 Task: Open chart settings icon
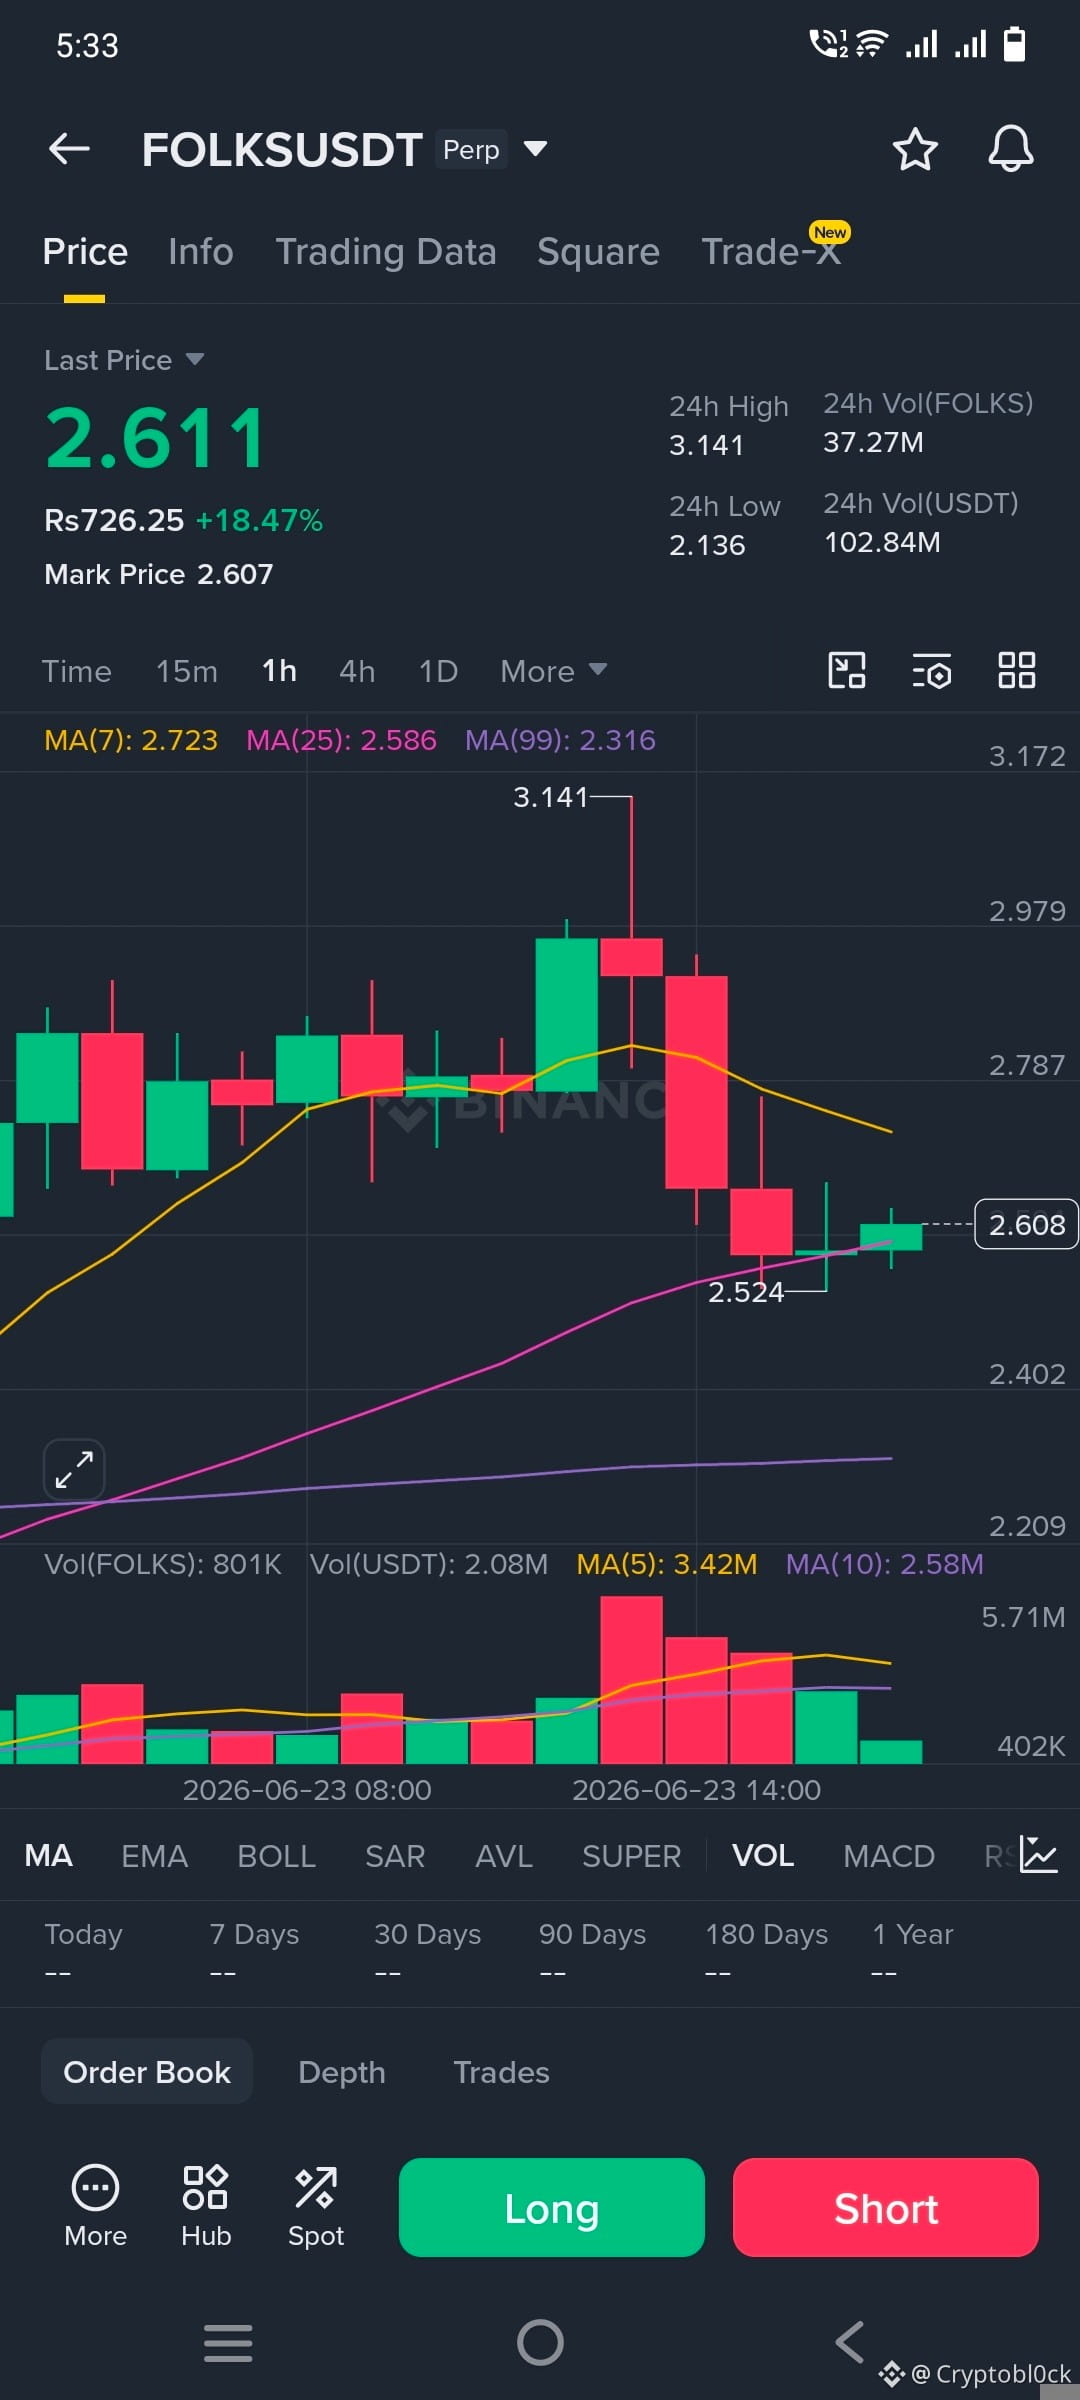pyautogui.click(x=932, y=670)
